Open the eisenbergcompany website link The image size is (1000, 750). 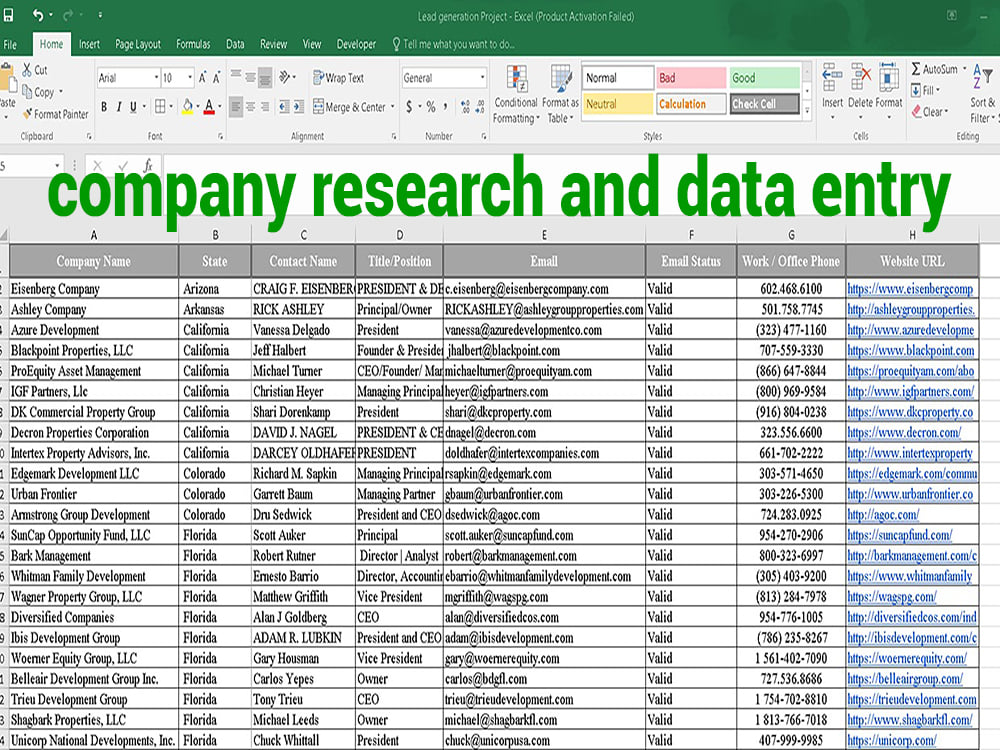point(910,289)
